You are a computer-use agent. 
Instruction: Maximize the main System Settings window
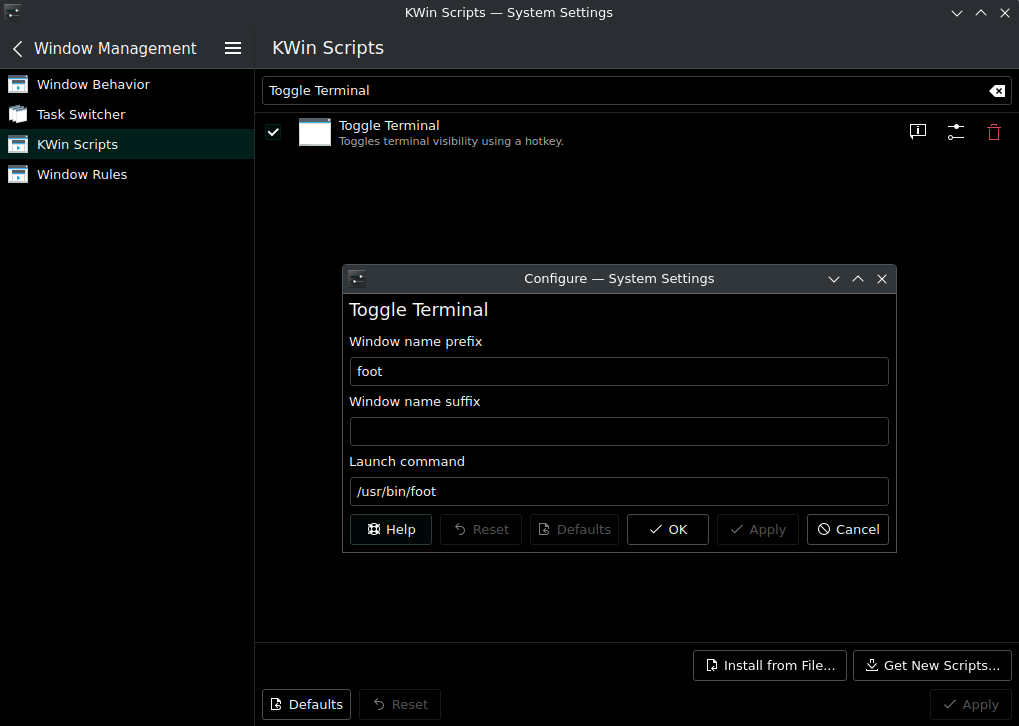(981, 13)
